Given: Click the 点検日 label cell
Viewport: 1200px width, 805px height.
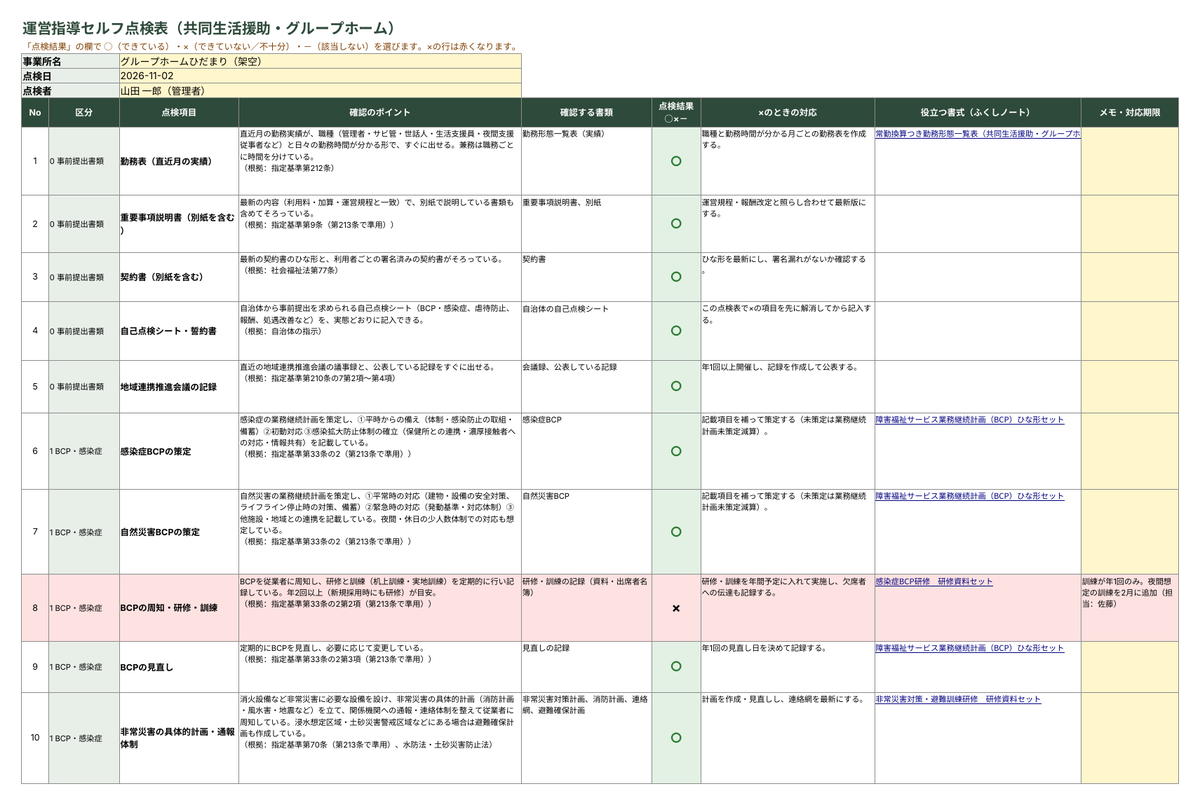Looking at the screenshot, I should tap(70, 76).
